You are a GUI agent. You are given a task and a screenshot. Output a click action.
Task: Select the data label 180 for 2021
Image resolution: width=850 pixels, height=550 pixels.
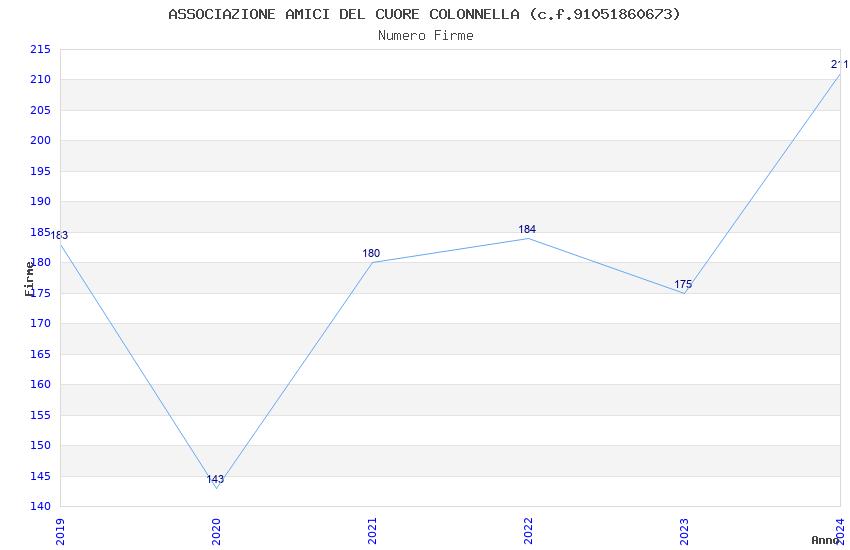[x=371, y=253]
